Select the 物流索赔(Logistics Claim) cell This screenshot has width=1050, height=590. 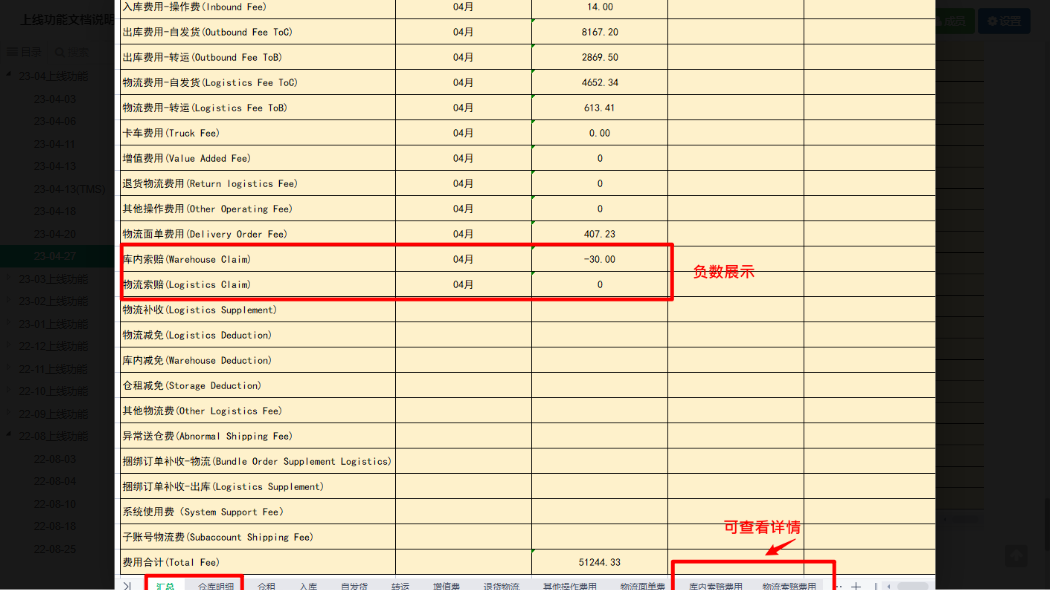pos(258,285)
